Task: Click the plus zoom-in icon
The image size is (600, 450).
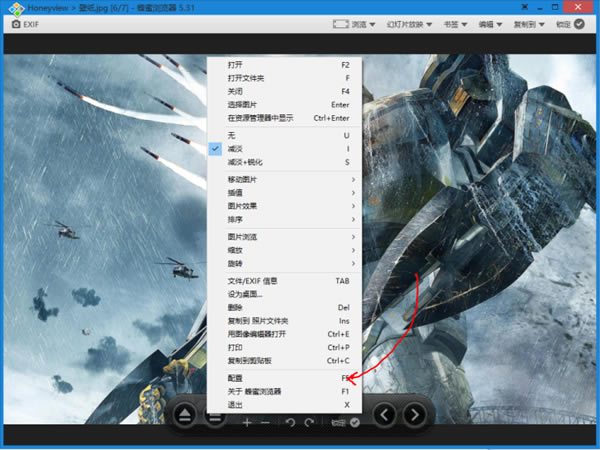Action: click(x=247, y=422)
